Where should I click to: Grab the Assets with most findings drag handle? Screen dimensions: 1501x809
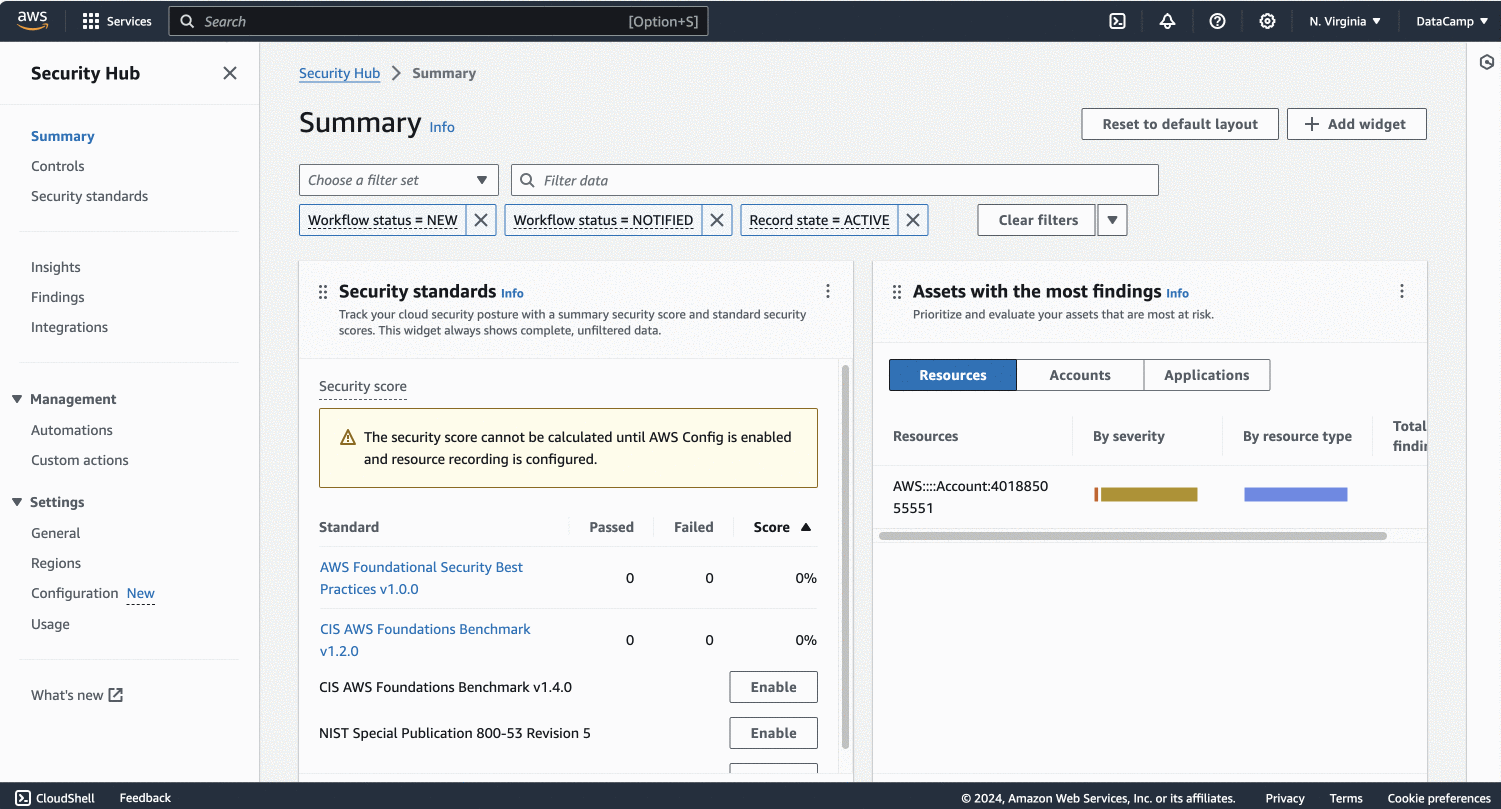(x=897, y=292)
